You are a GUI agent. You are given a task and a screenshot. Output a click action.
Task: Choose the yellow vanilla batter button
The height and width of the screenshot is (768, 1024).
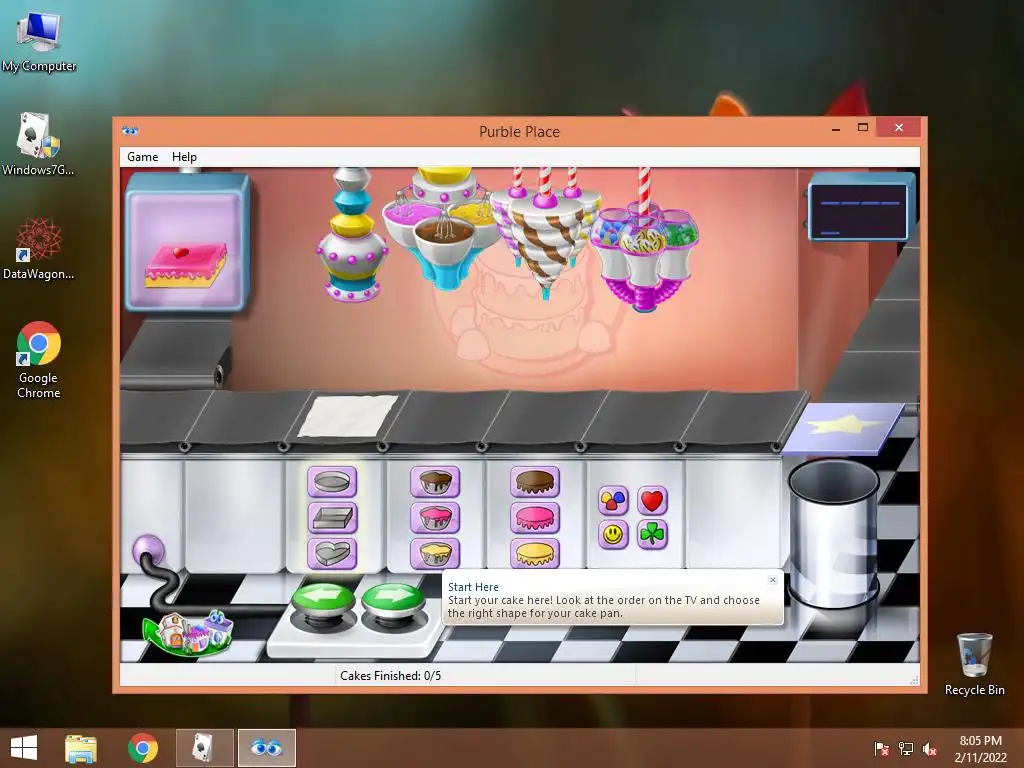tap(435, 553)
